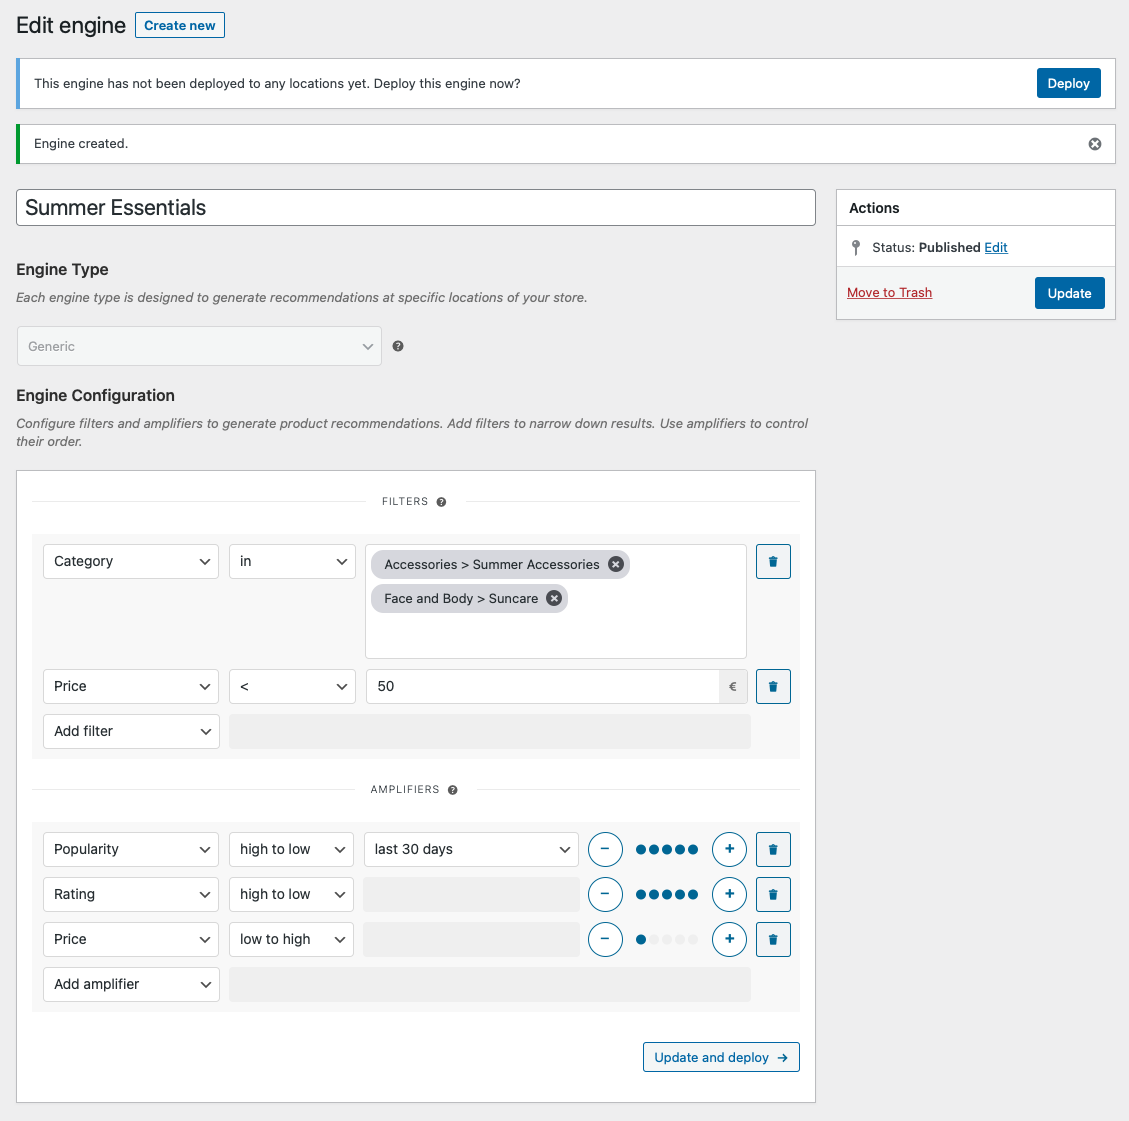The height and width of the screenshot is (1121, 1129).
Task: Show help for the Amplifiers section
Action: point(453,790)
